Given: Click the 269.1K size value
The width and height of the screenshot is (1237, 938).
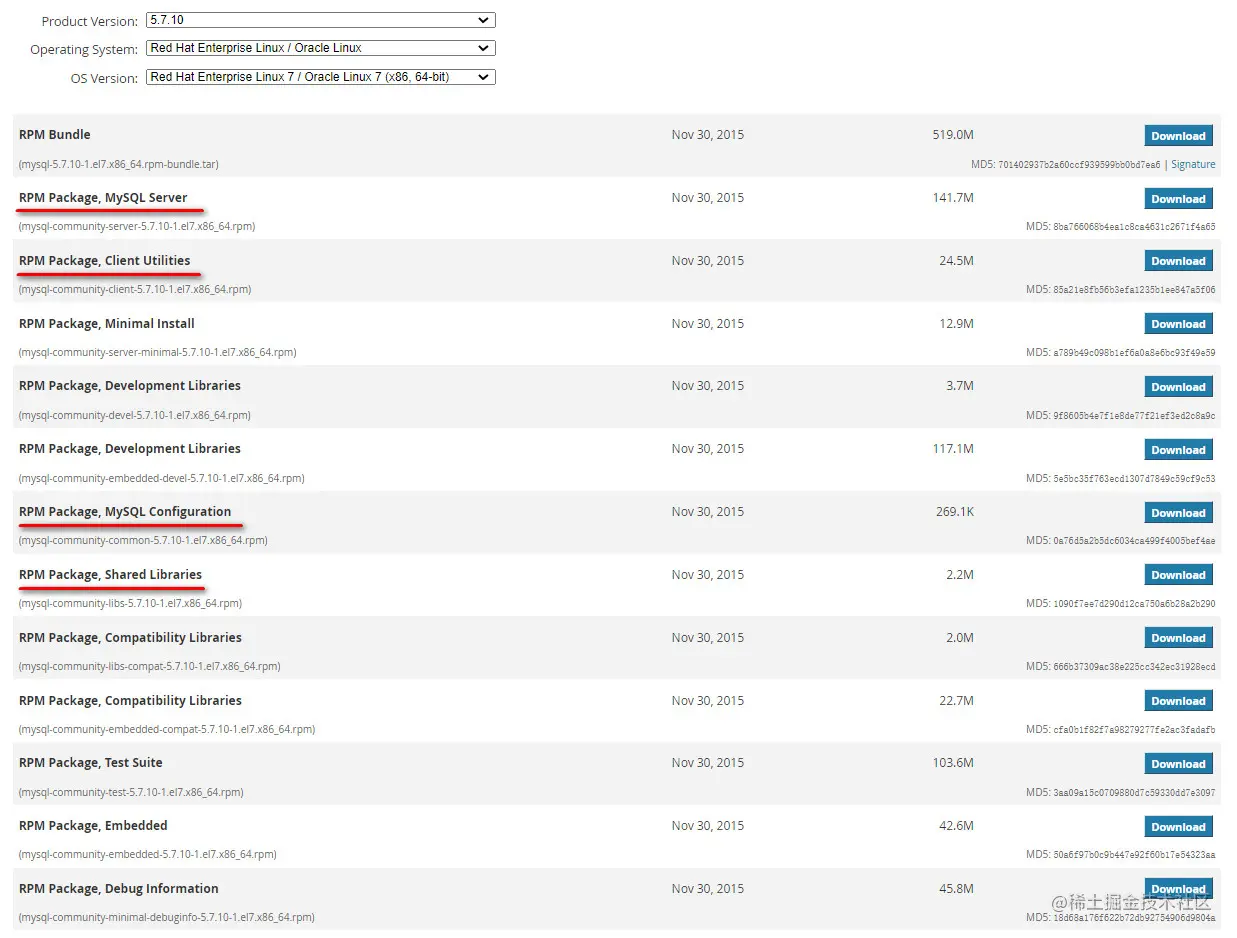Looking at the screenshot, I should (x=955, y=512).
